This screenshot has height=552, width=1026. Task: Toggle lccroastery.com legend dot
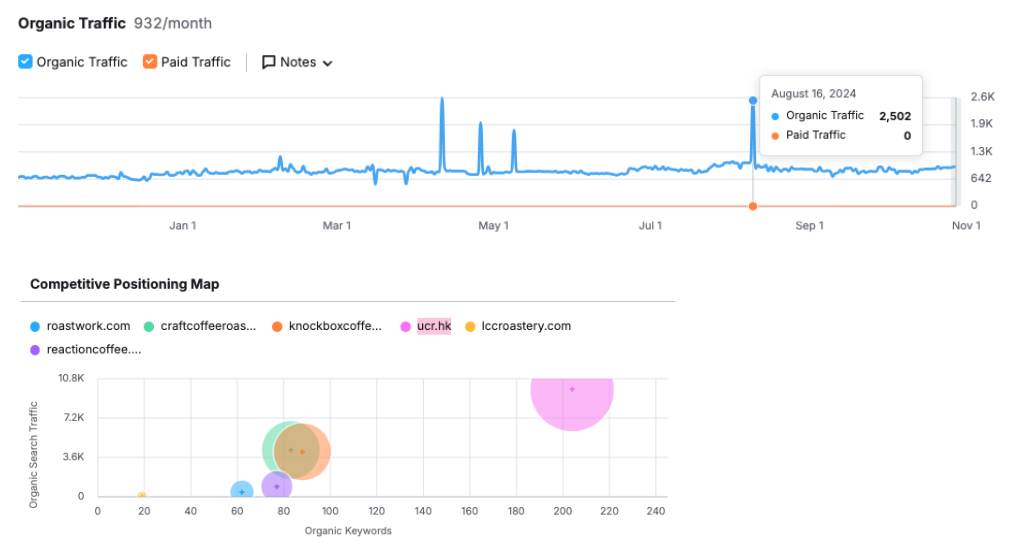[471, 326]
